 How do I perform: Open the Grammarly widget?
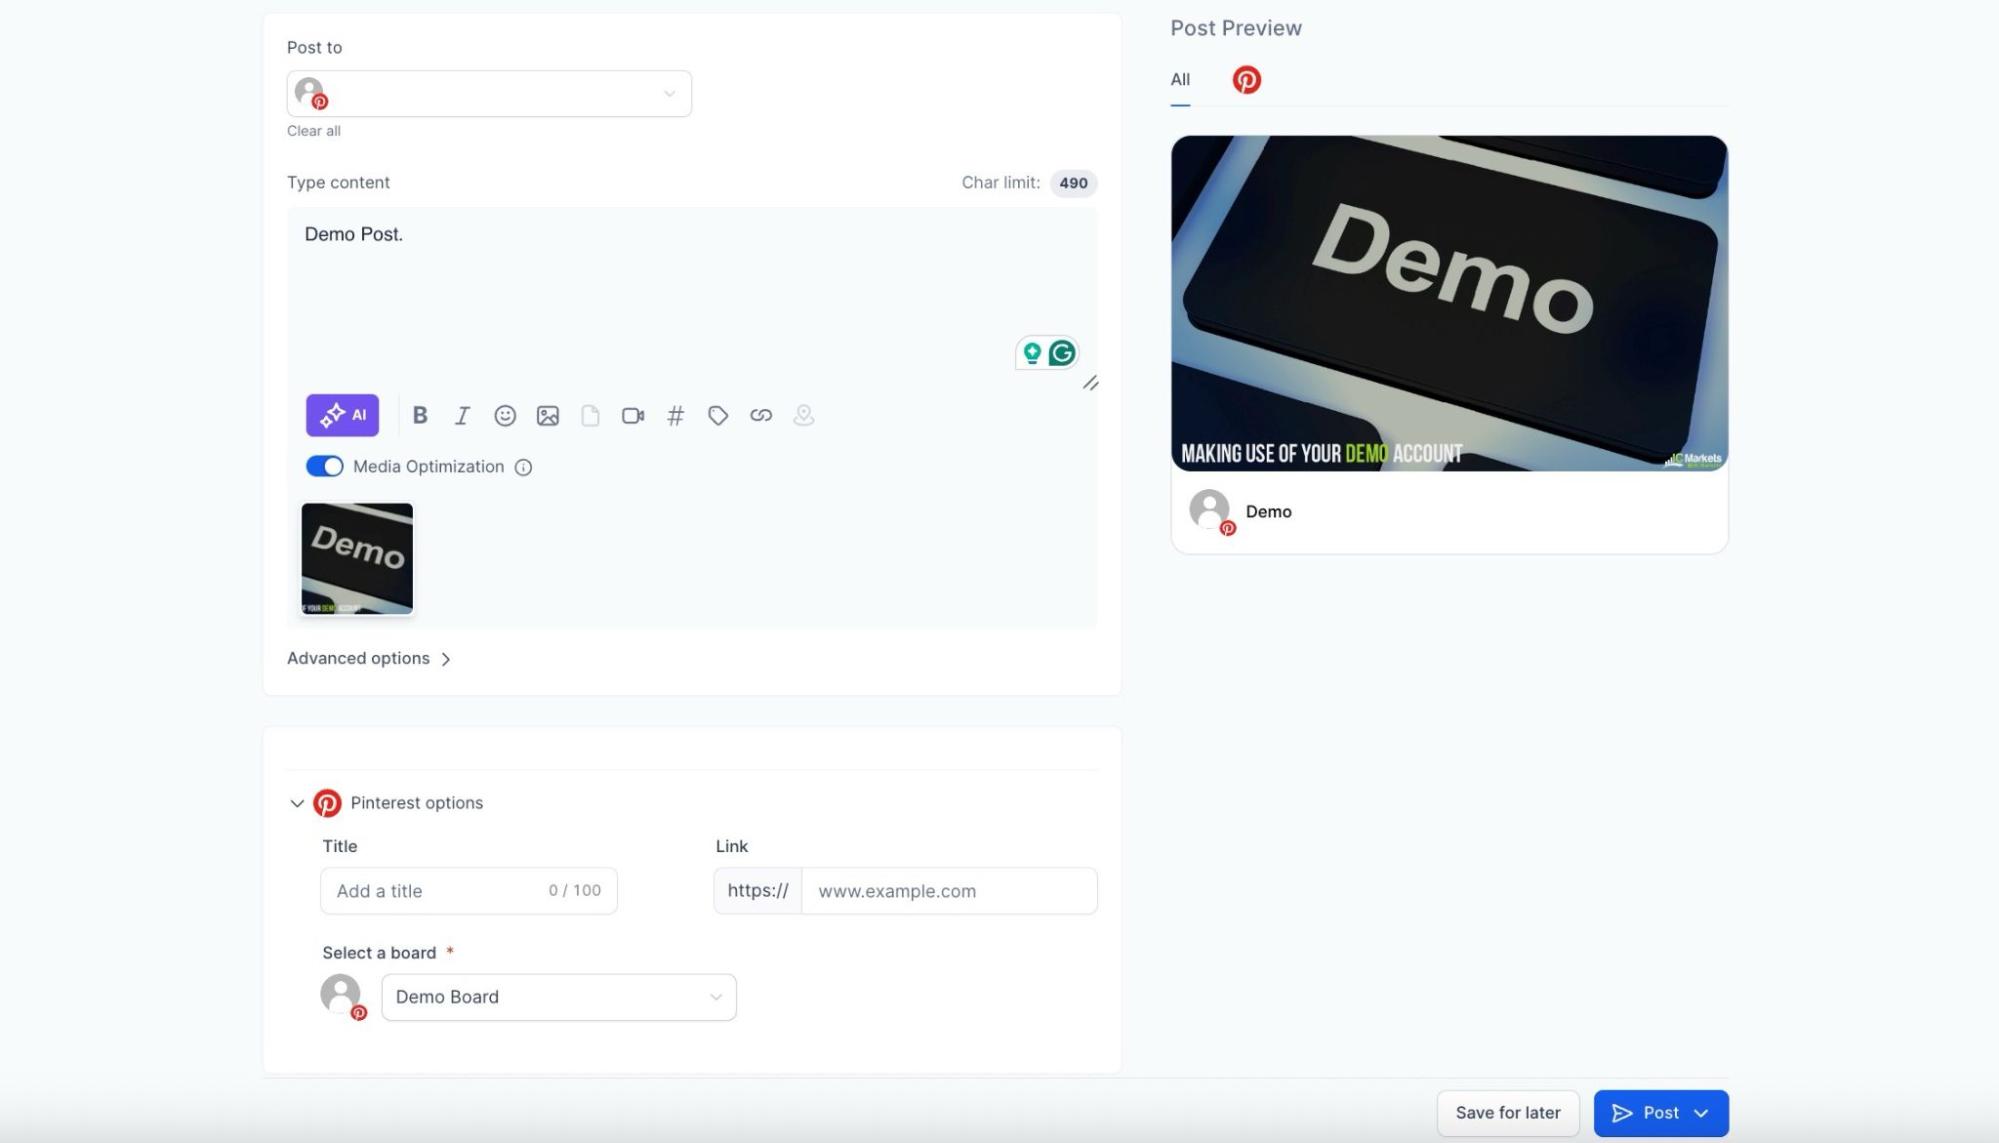pyautogui.click(x=1062, y=353)
